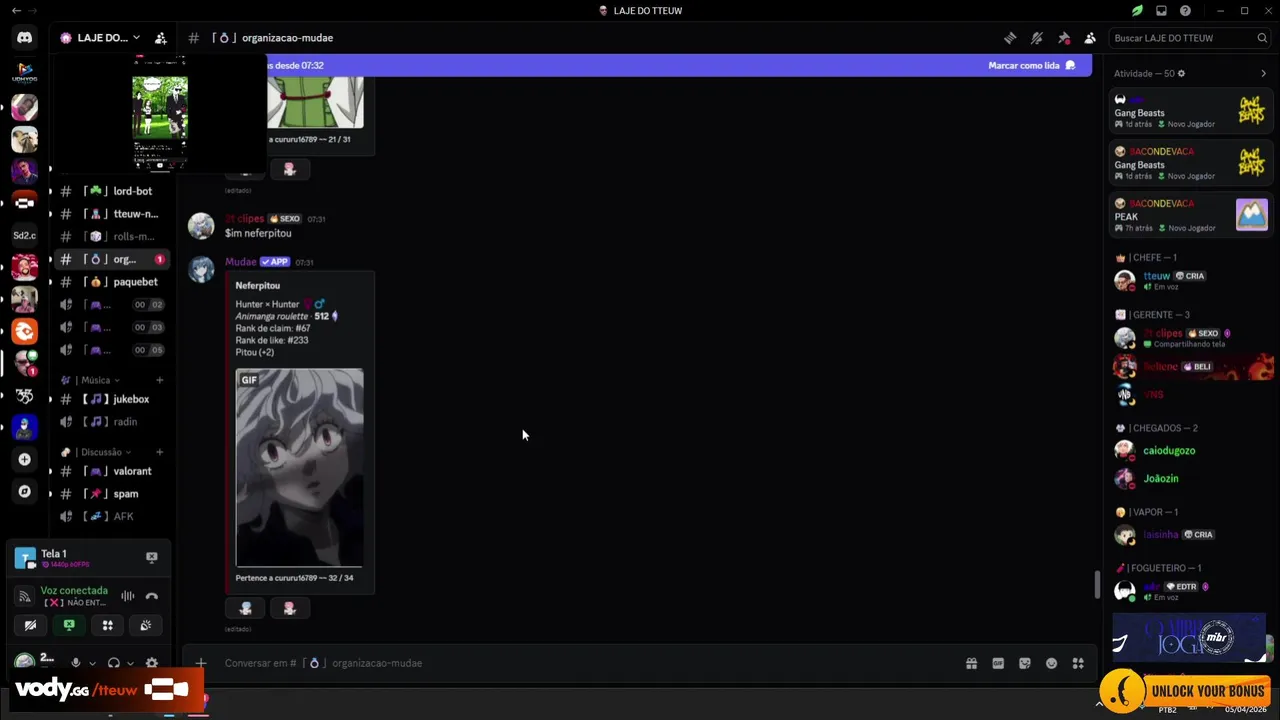1280x720 pixels.
Task: Open the valorant channel
Action: [111, 471]
